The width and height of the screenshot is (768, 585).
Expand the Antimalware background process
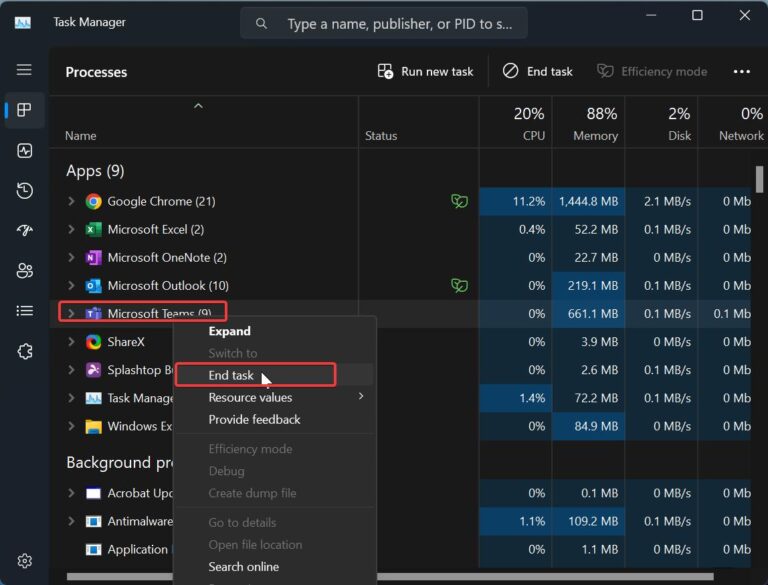72,521
